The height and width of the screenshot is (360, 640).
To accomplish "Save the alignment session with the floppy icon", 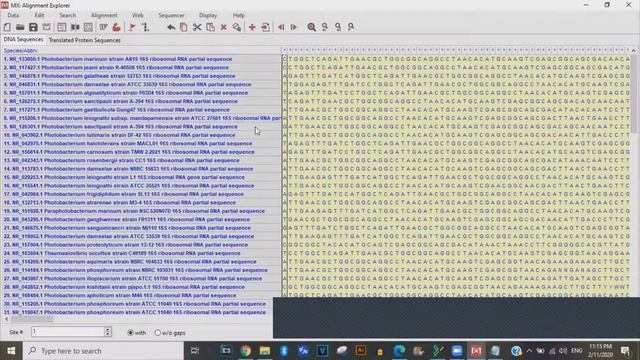I will [x=33, y=27].
